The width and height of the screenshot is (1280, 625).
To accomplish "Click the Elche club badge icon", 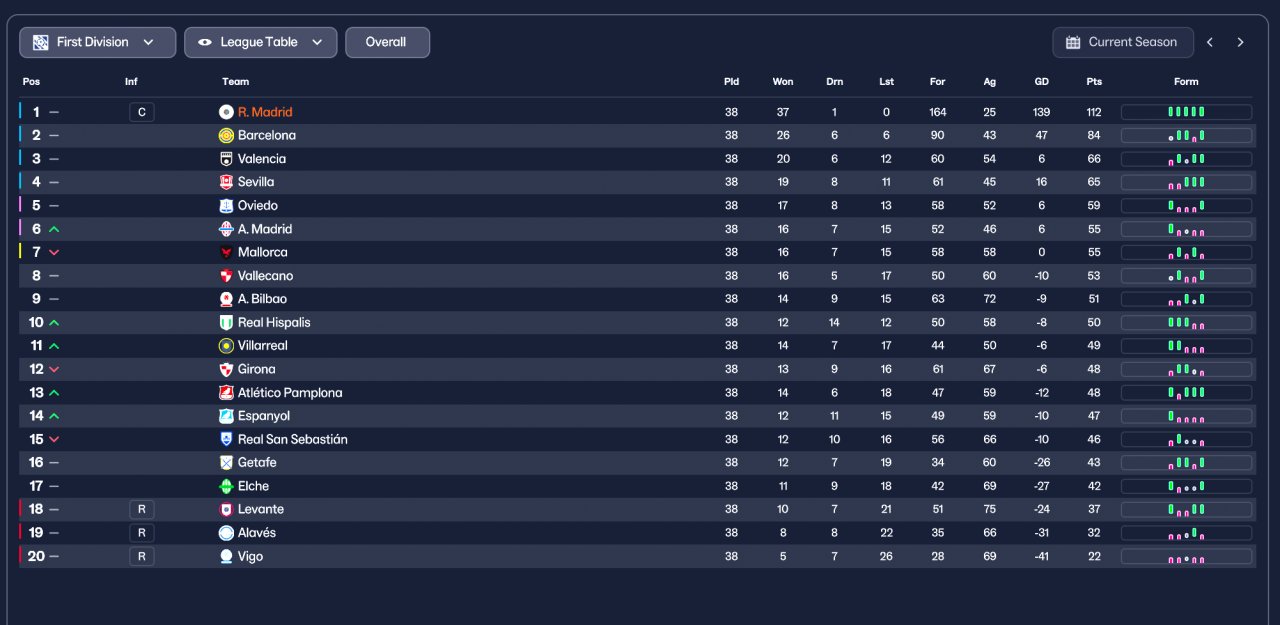I will tap(226, 486).
